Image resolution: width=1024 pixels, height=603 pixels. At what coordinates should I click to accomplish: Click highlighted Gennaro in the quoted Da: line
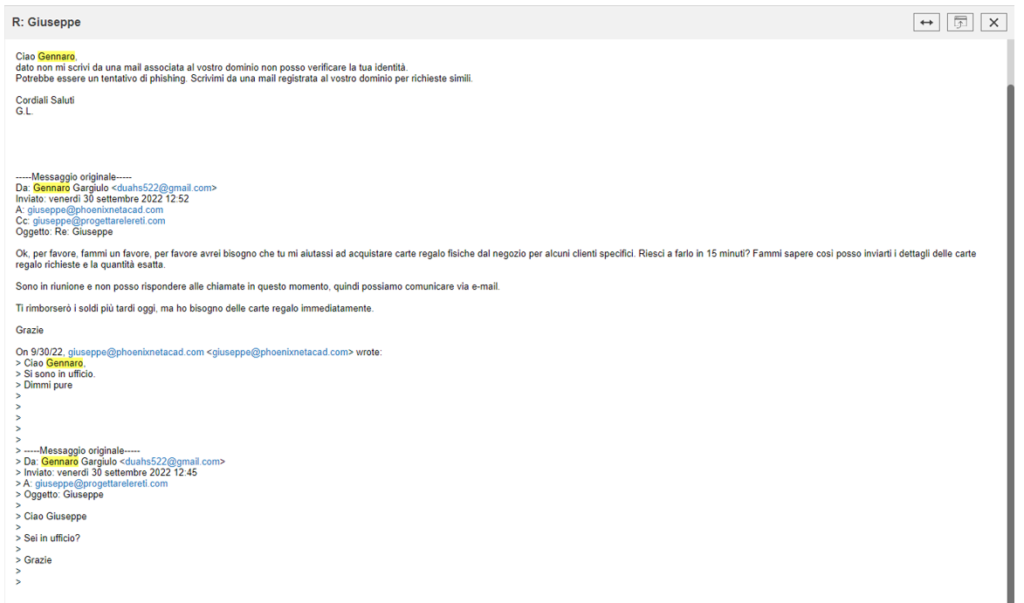click(59, 462)
